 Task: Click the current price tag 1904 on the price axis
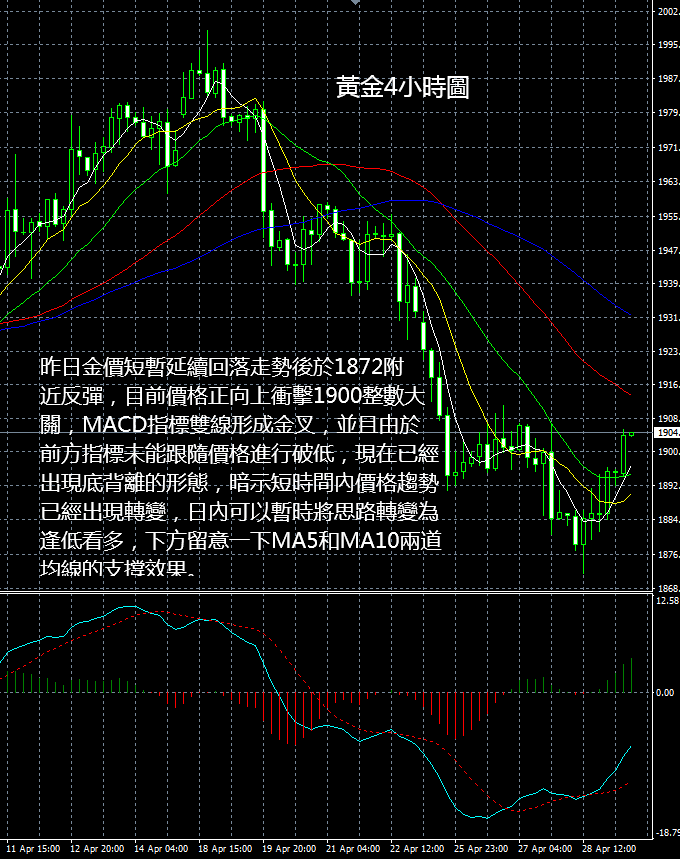(668, 433)
